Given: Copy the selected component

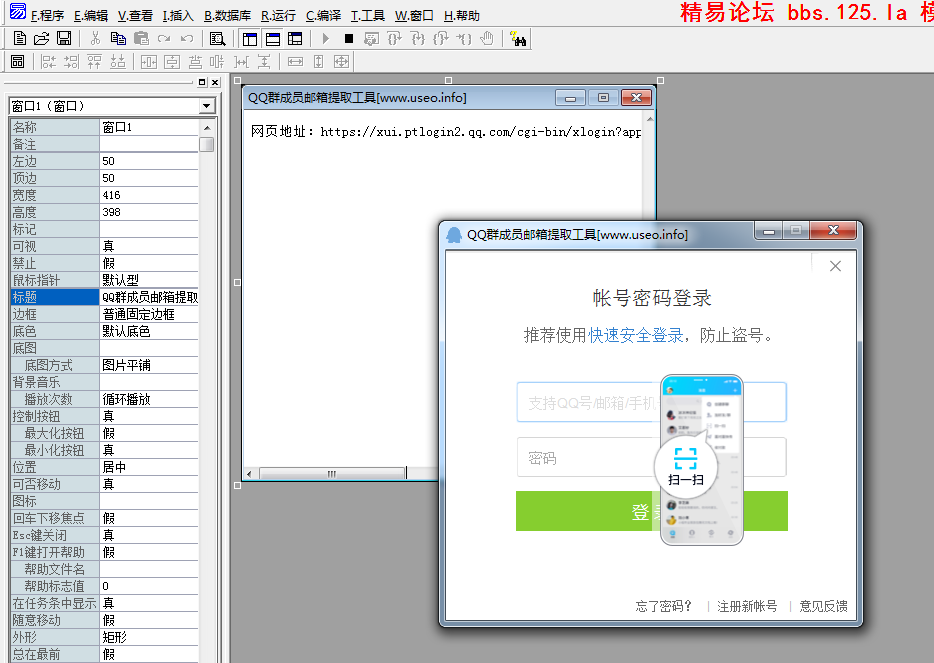Looking at the screenshot, I should tap(118, 39).
